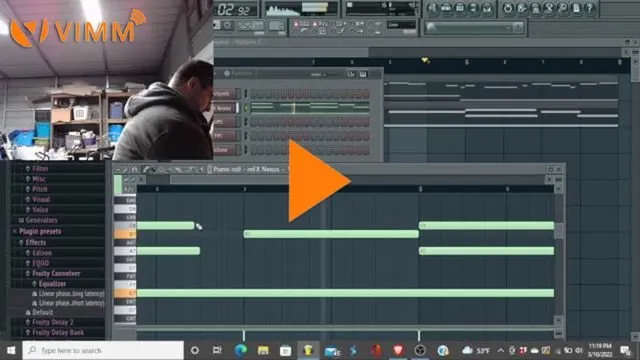The height and width of the screenshot is (360, 640).
Task: Open the snap selector showing Line
Action: pos(401,25)
